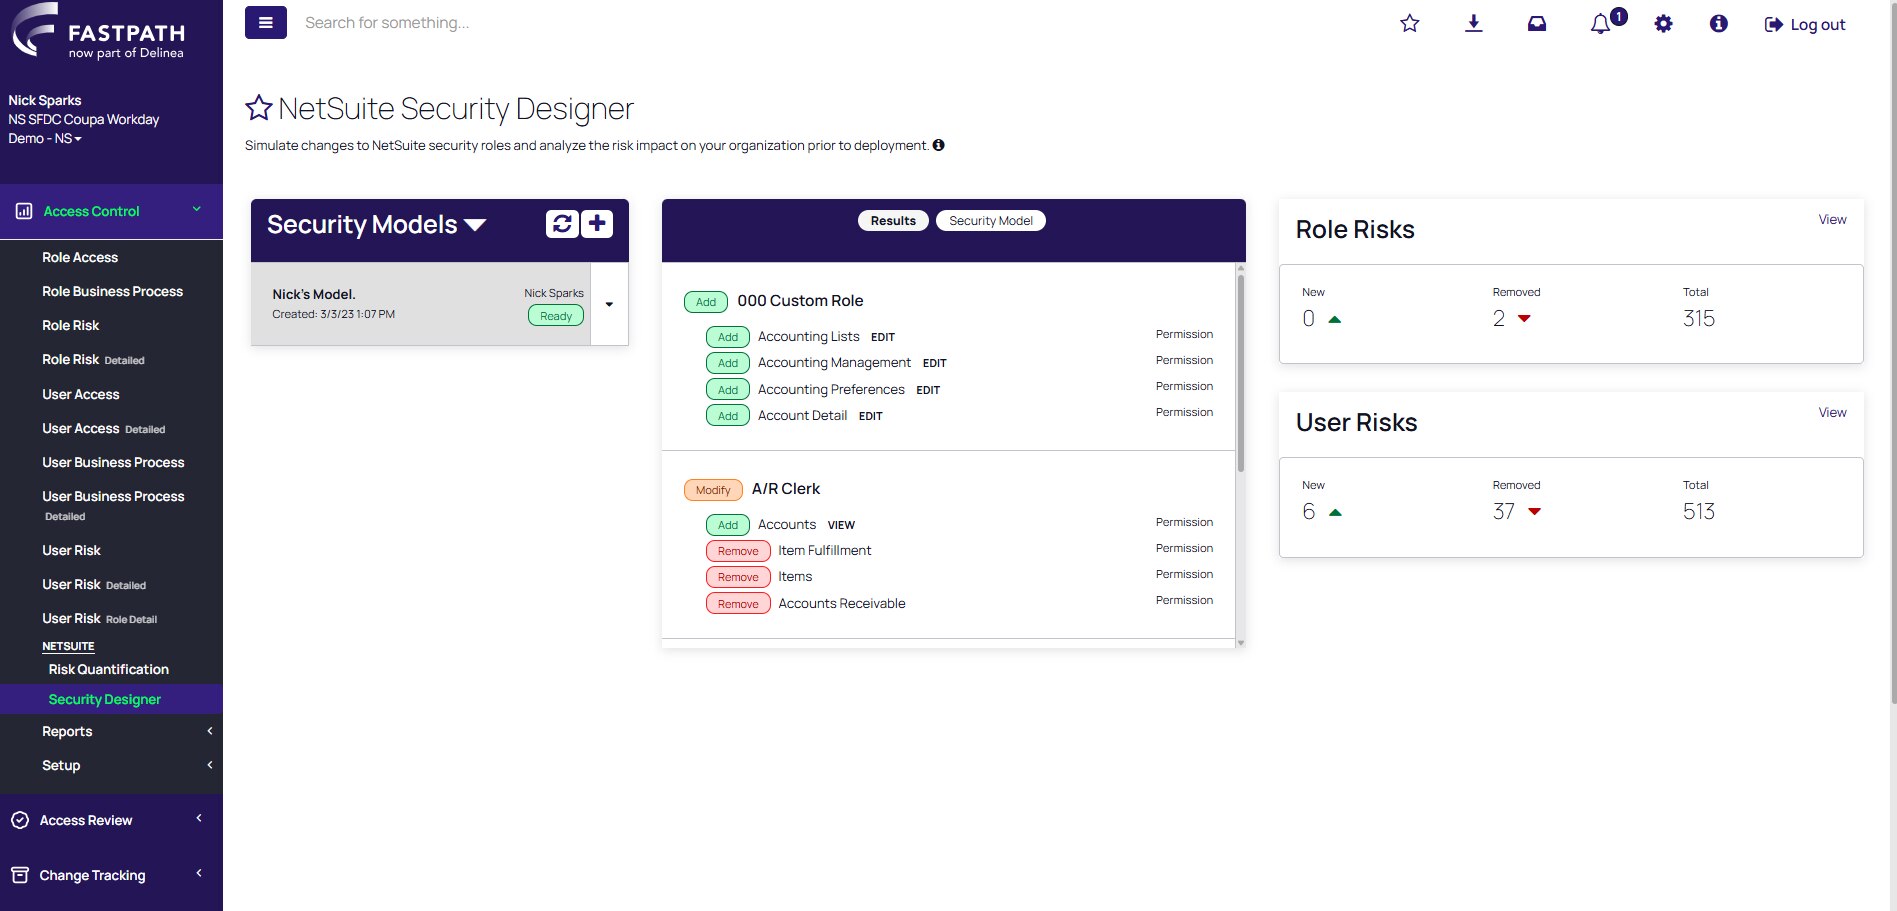
Task: Collapse the Access Control sidebar section
Action: (111, 211)
